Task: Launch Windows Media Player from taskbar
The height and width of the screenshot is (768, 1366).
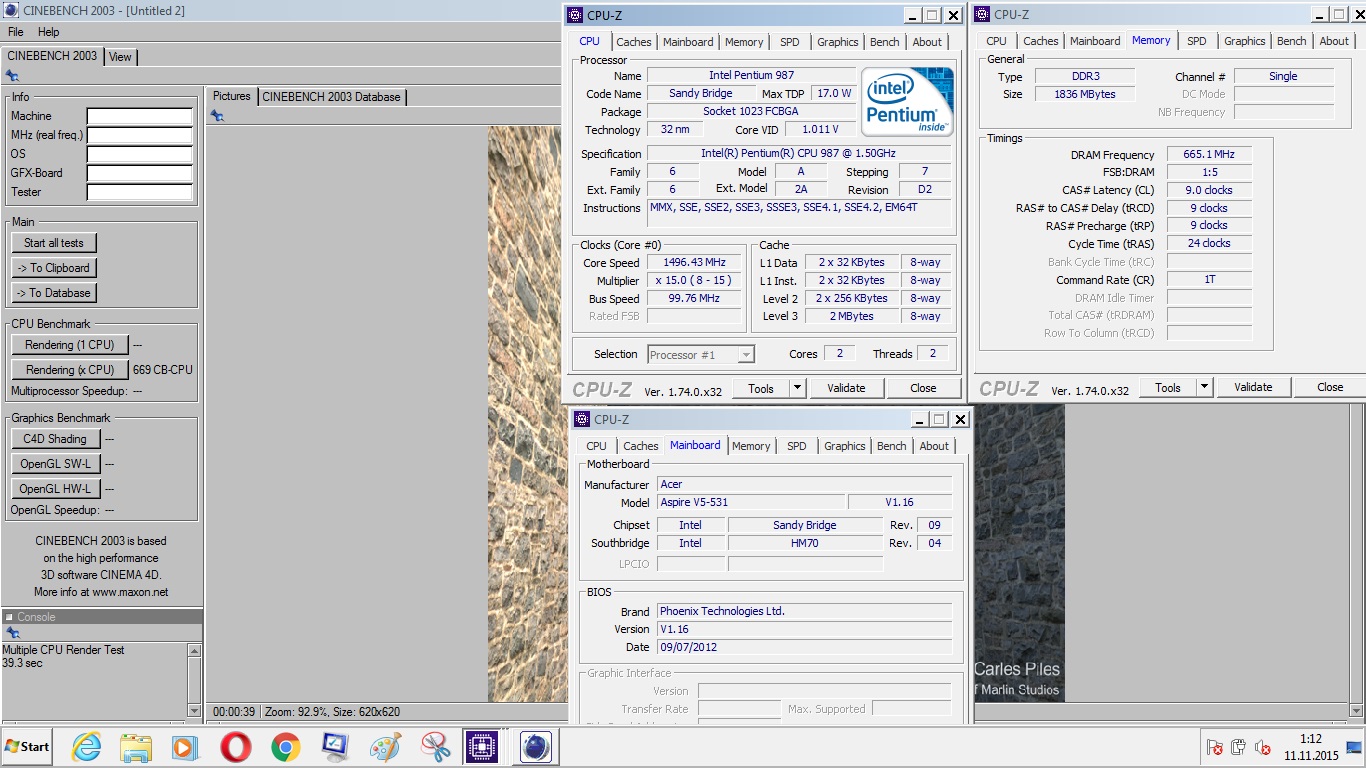Action: tap(185, 747)
